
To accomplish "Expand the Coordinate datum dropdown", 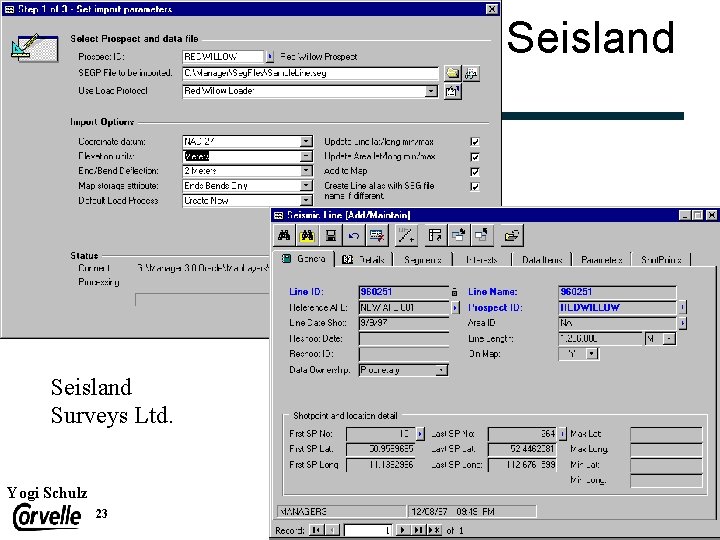I will tap(306, 141).
